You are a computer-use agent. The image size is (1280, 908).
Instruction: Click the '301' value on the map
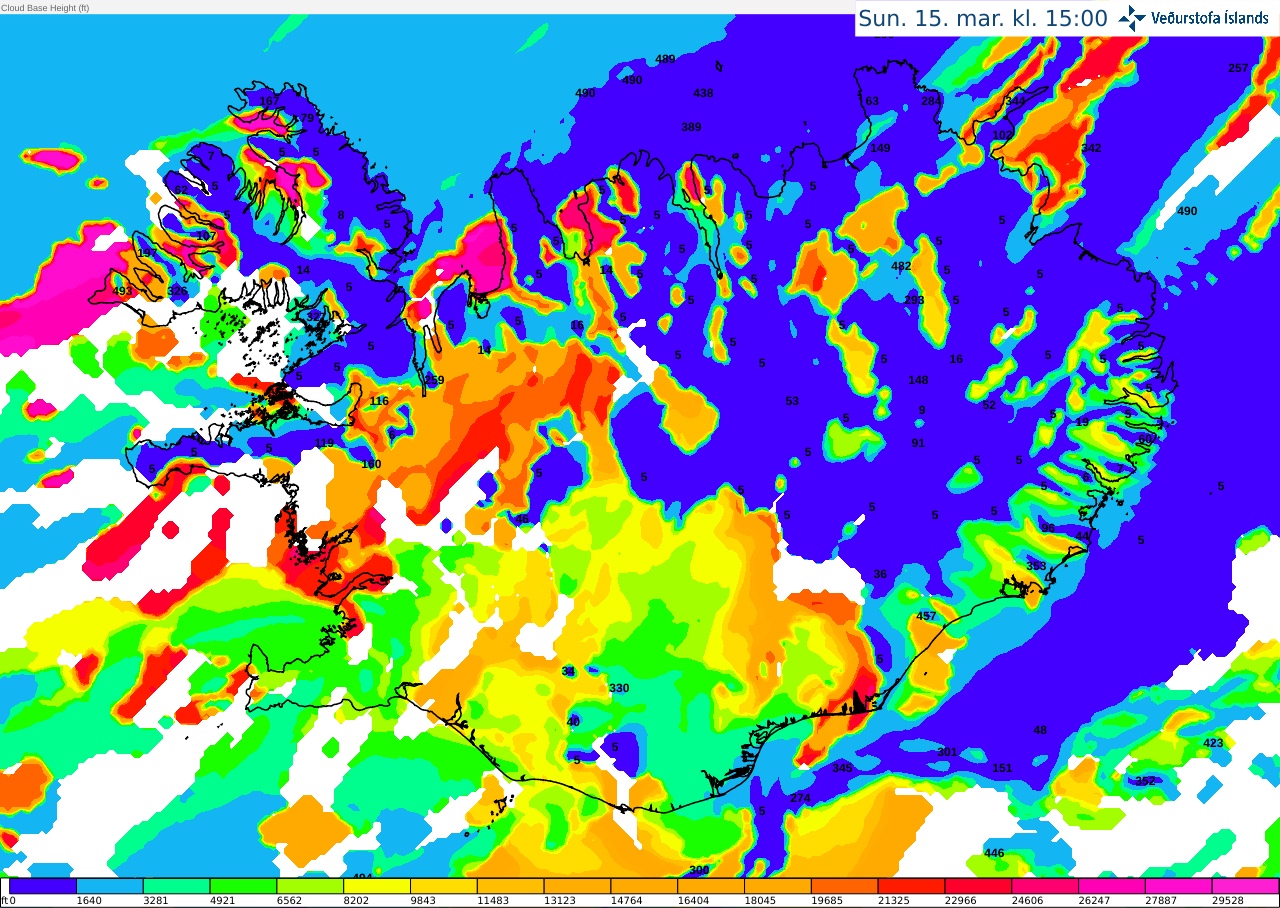(x=947, y=752)
